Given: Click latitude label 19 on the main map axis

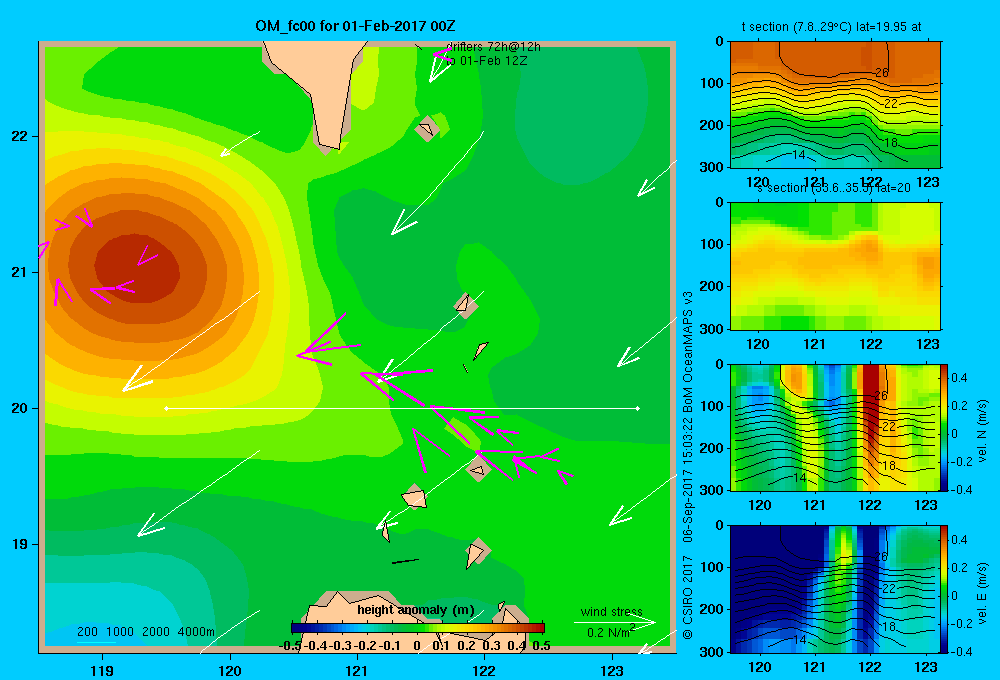Looking at the screenshot, I should pyautogui.click(x=20, y=544).
